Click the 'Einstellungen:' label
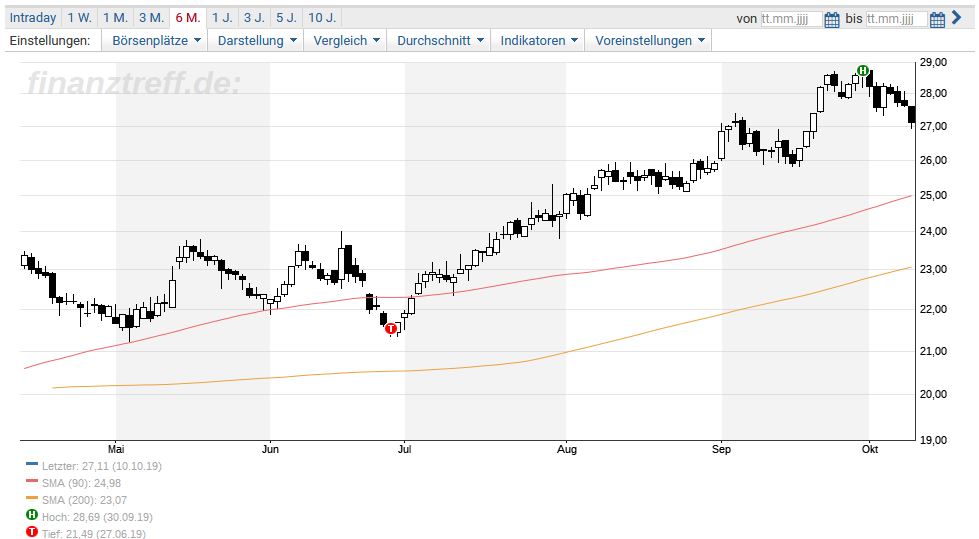This screenshot has height=539, width=979. pyautogui.click(x=50, y=41)
